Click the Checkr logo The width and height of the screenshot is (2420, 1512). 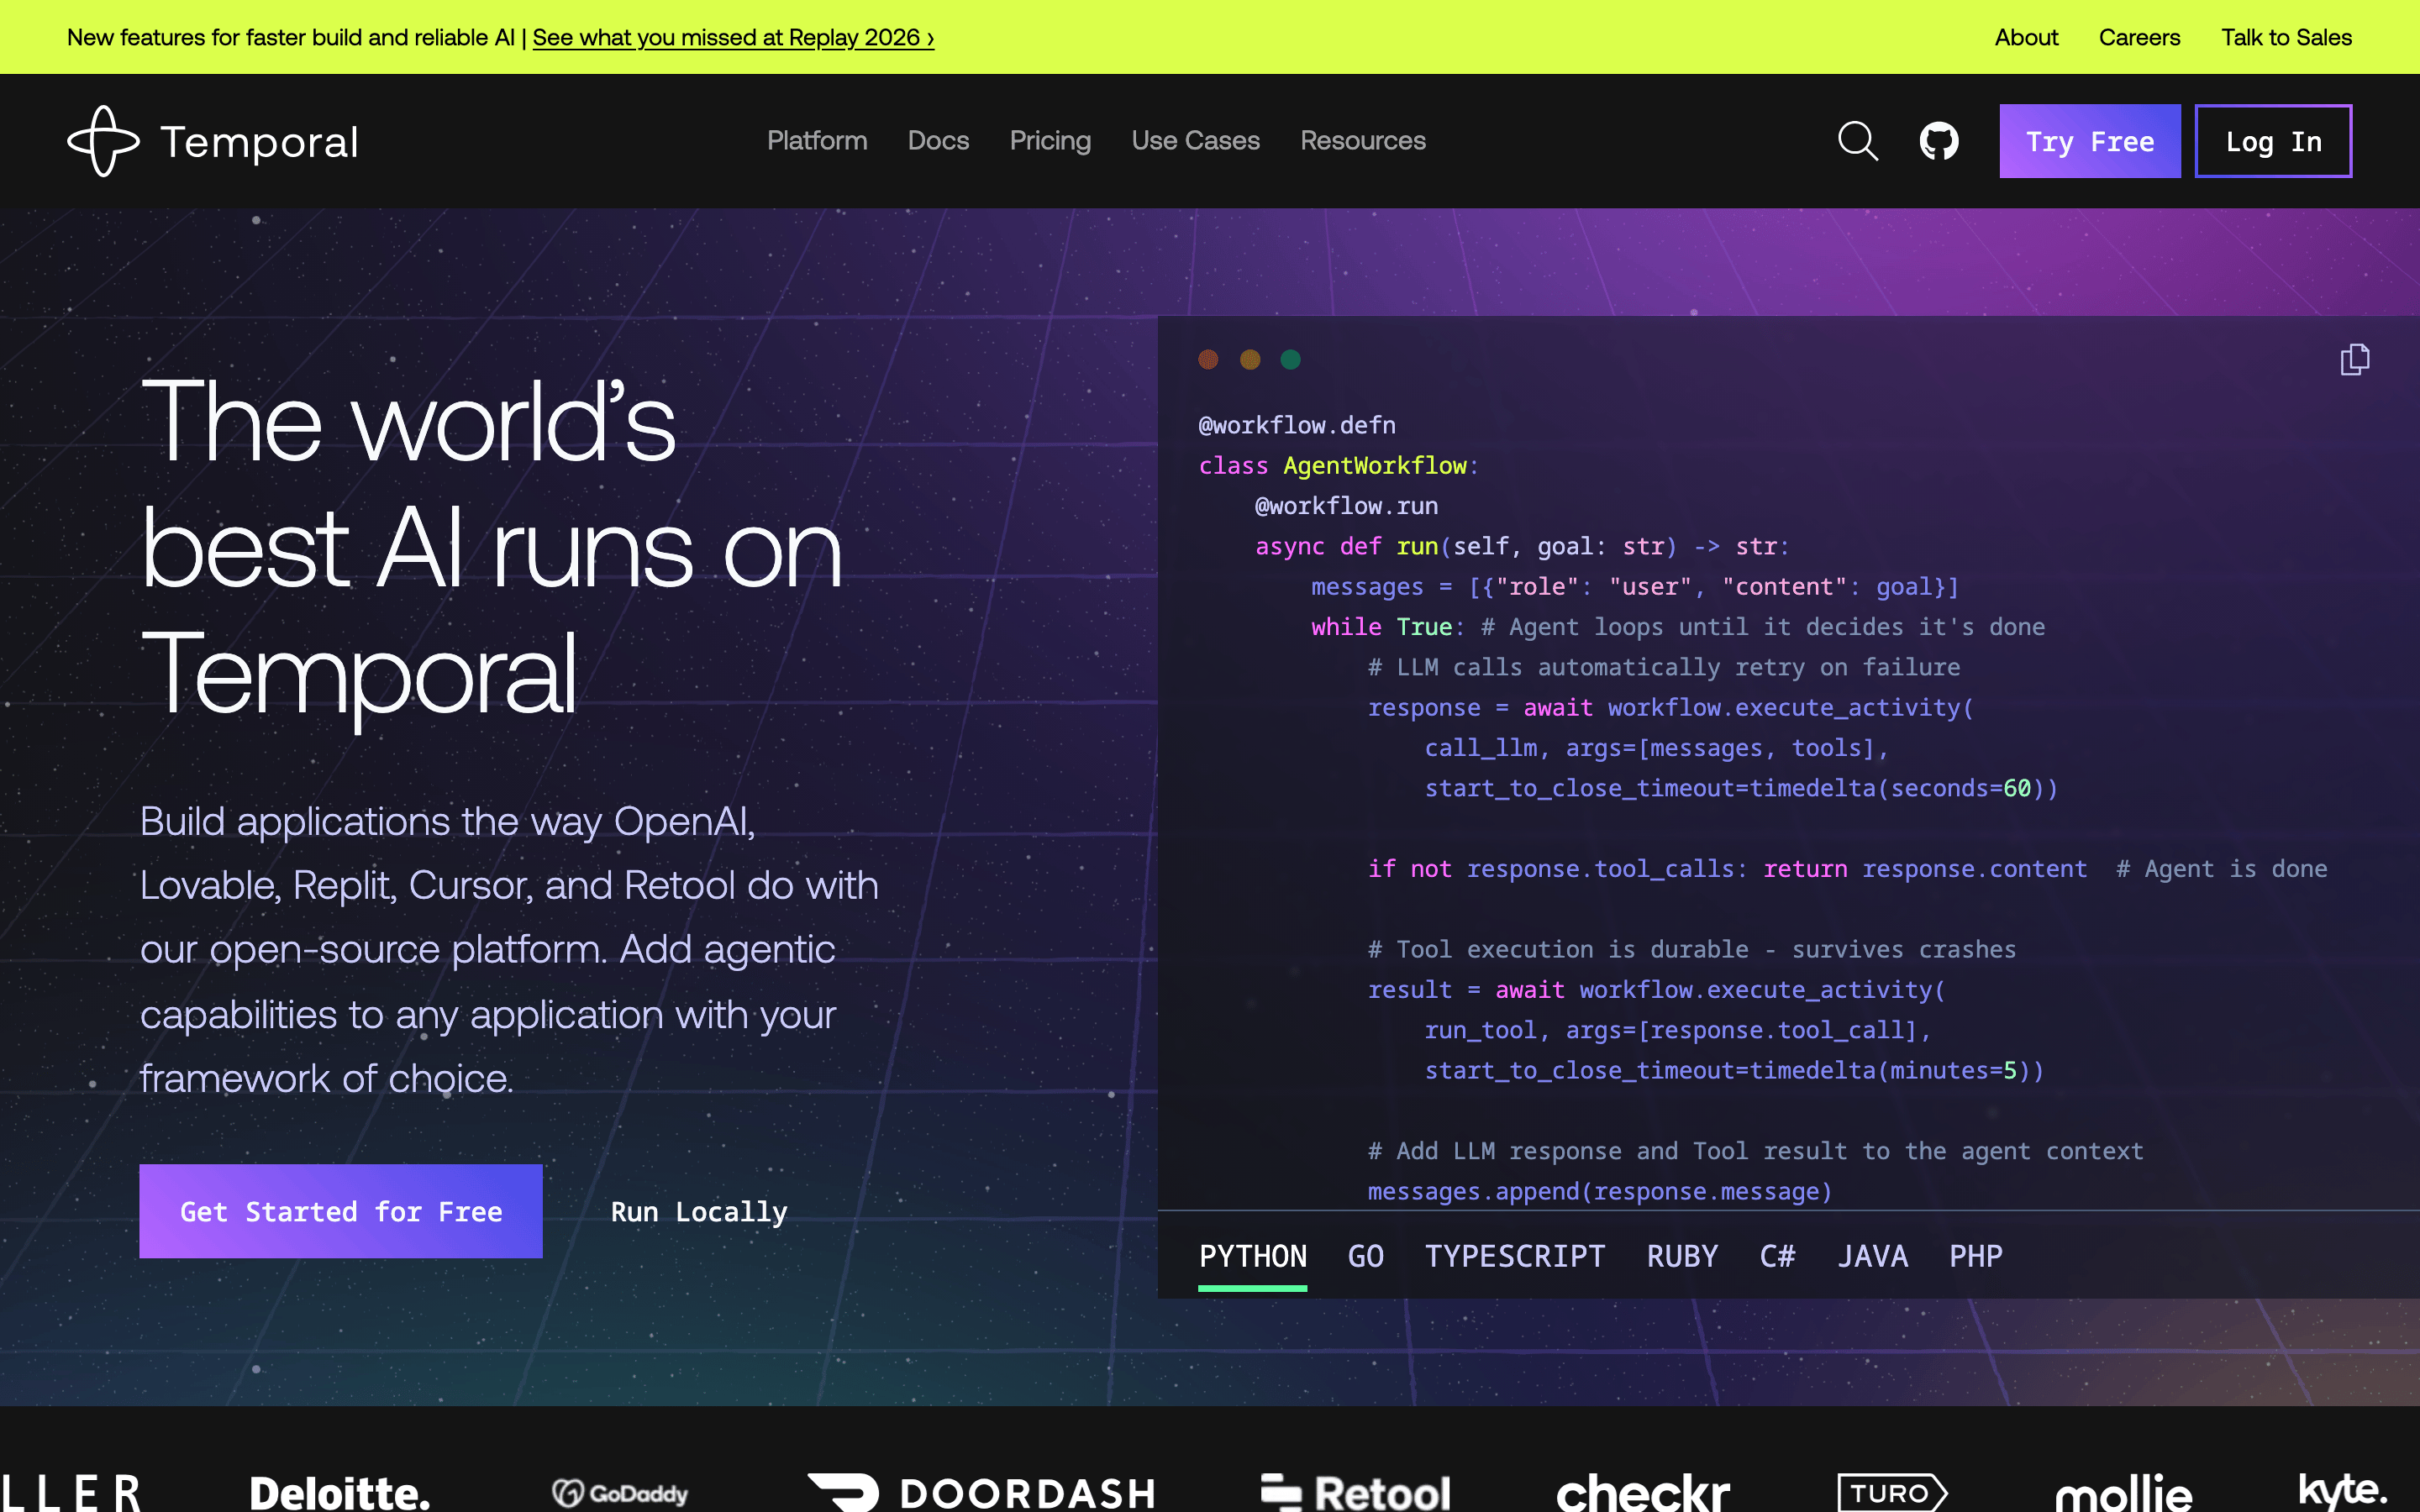[1643, 1492]
